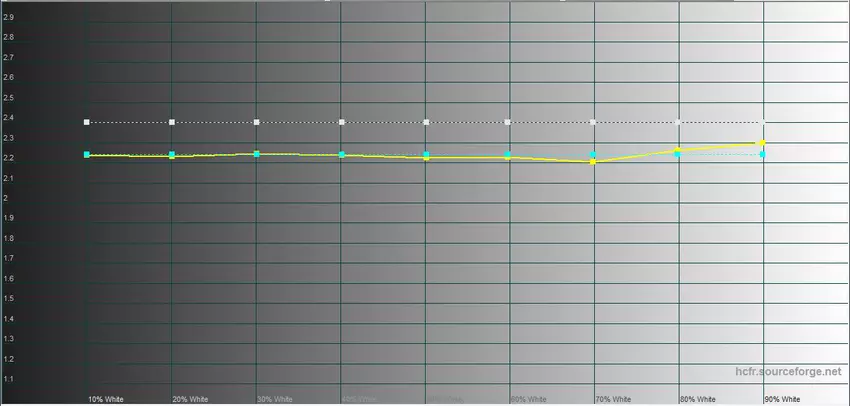The image size is (850, 406).
Task: Click the 60% White axis label
Action: coord(528,398)
